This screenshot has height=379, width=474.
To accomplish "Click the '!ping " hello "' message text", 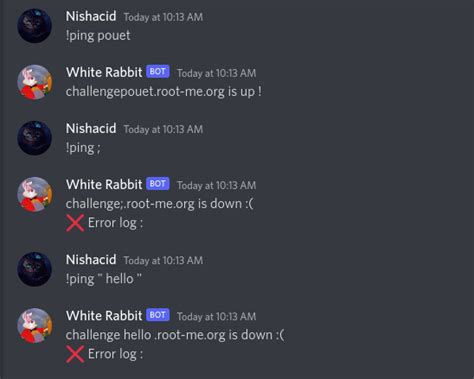I will point(104,279).
